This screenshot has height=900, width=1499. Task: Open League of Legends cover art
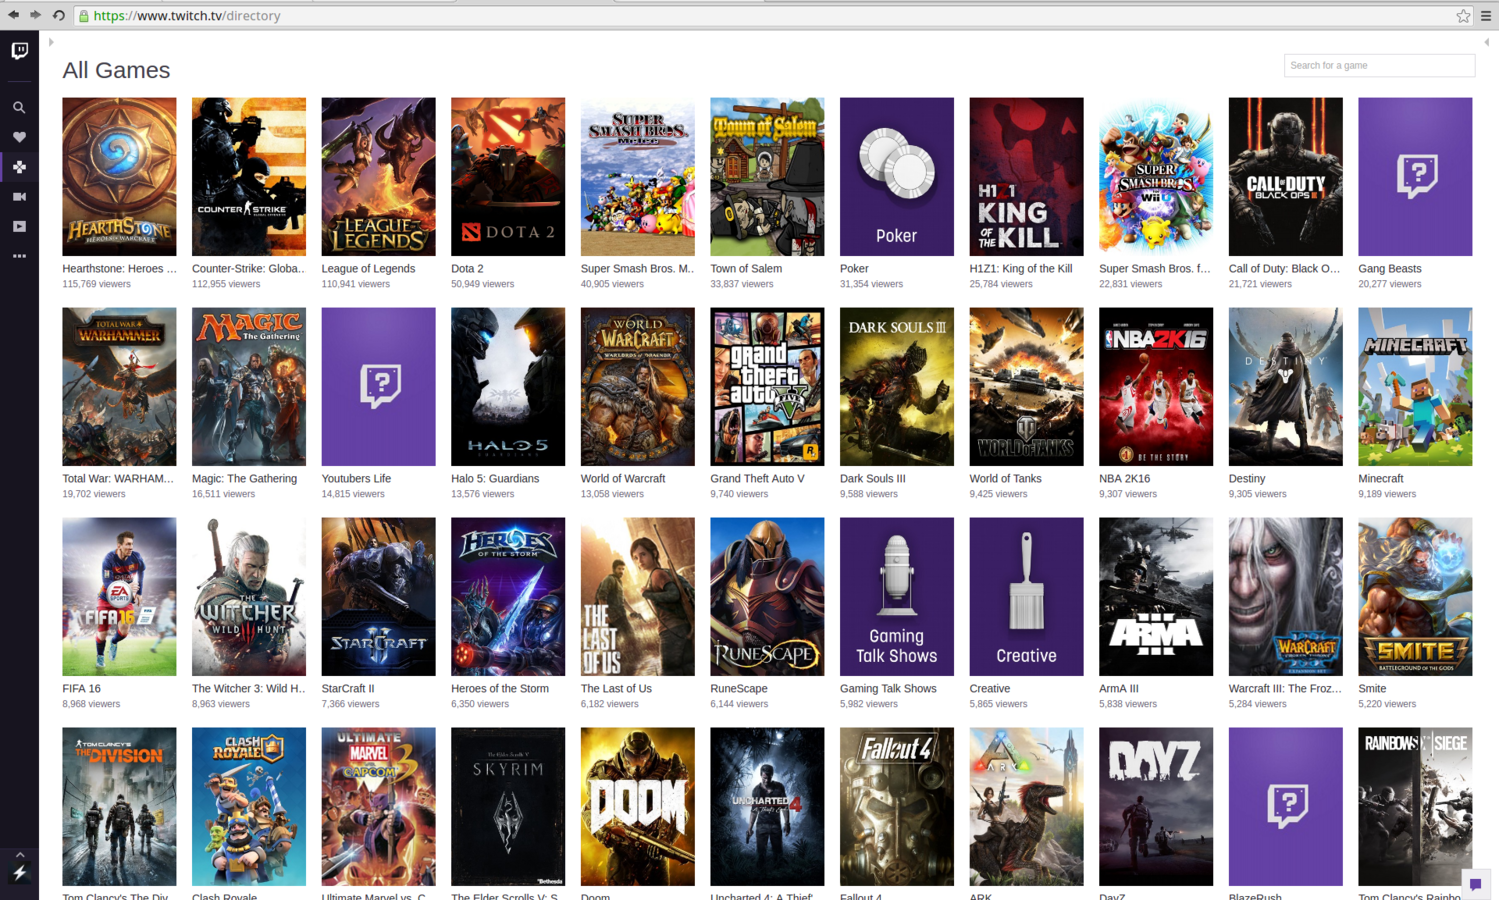(378, 177)
